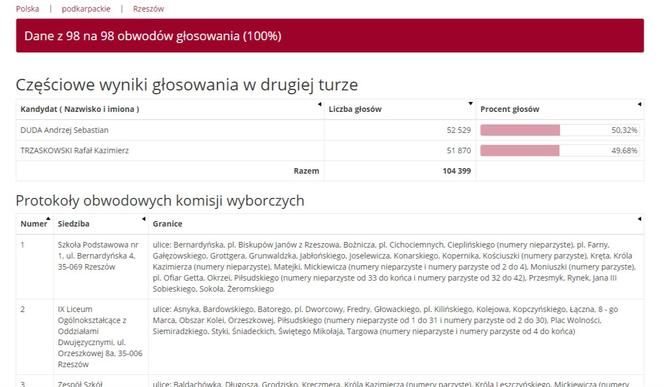Screen dimensions: 664x387
Task: Sort results by Liczba głosów arrow
Action: pyautogui.click(x=470, y=104)
